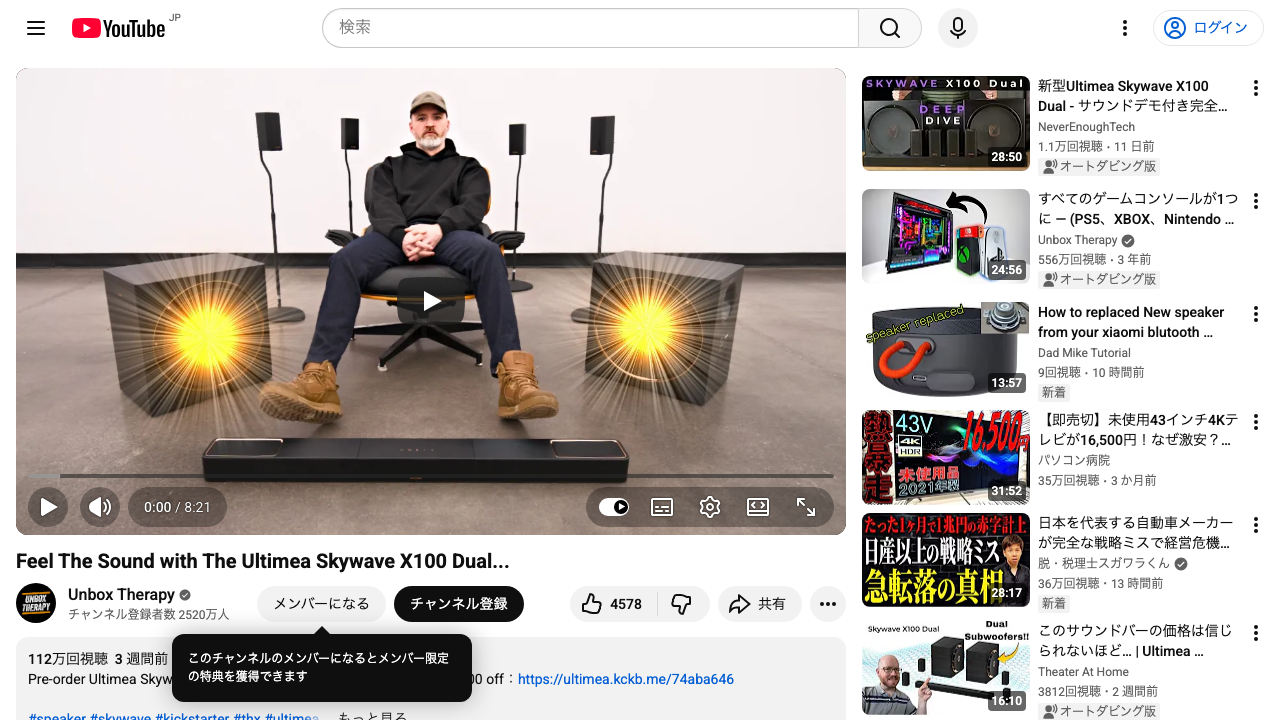Open the 43インチ4Kテレビ video thumbnail
This screenshot has width=1280, height=720.
click(x=946, y=458)
